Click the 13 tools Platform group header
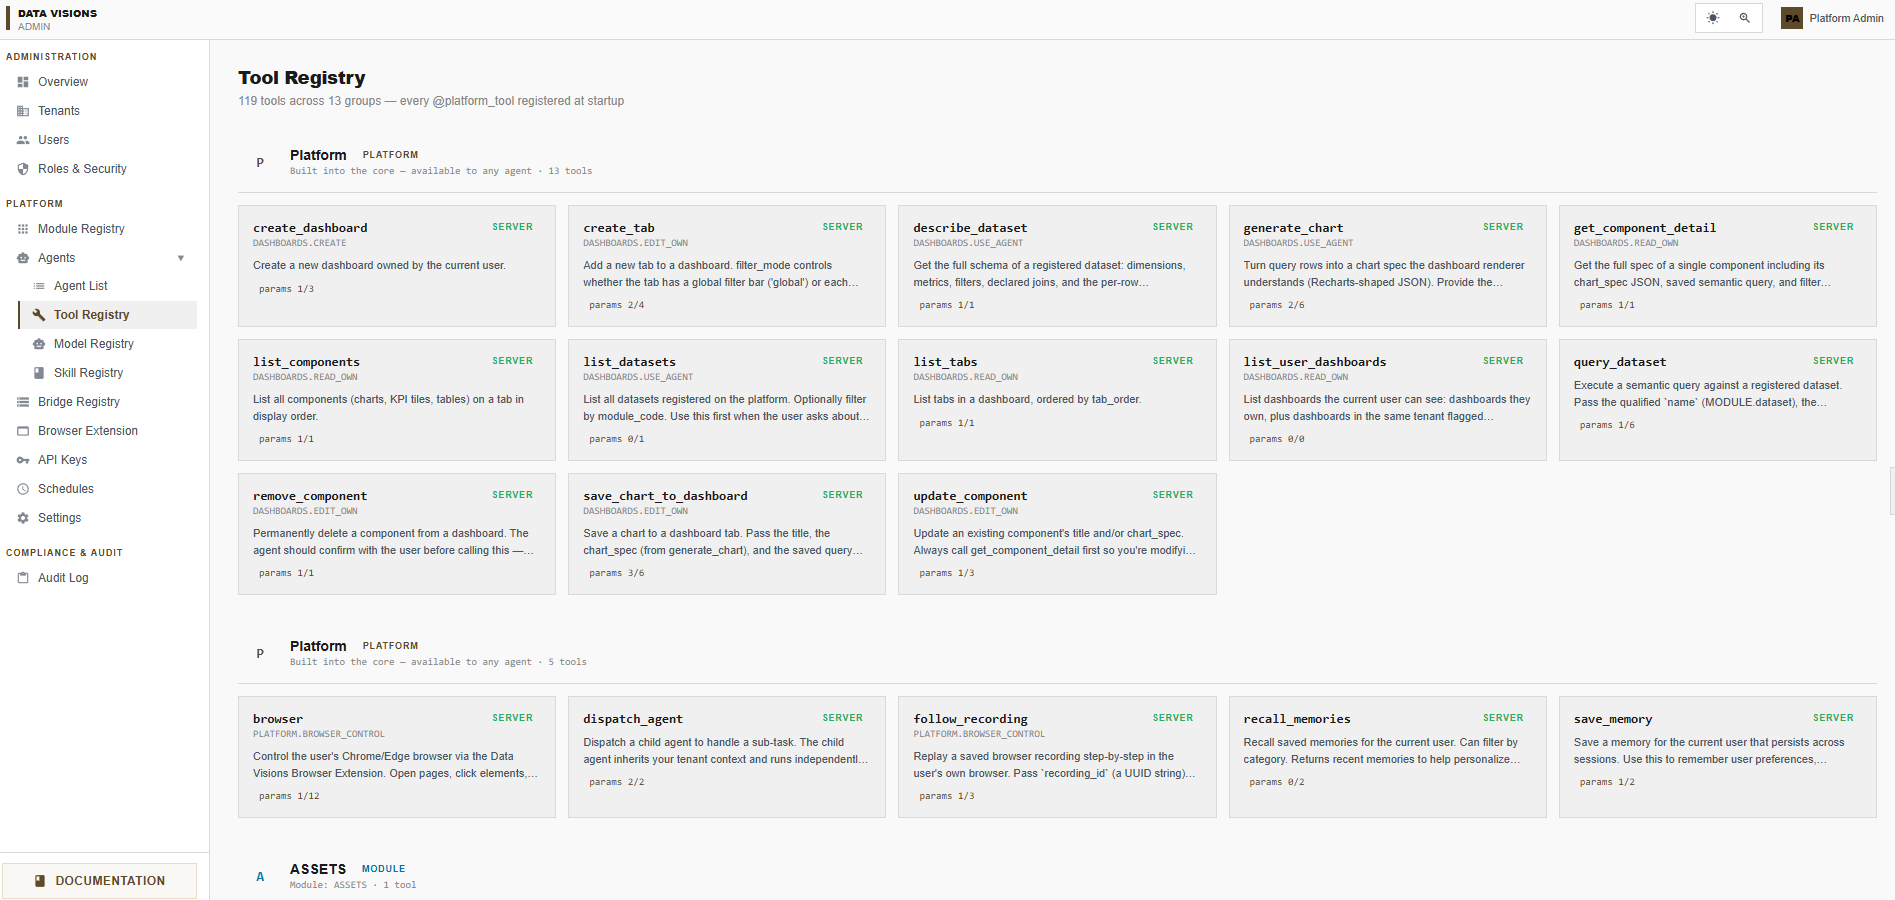 click(1057, 162)
